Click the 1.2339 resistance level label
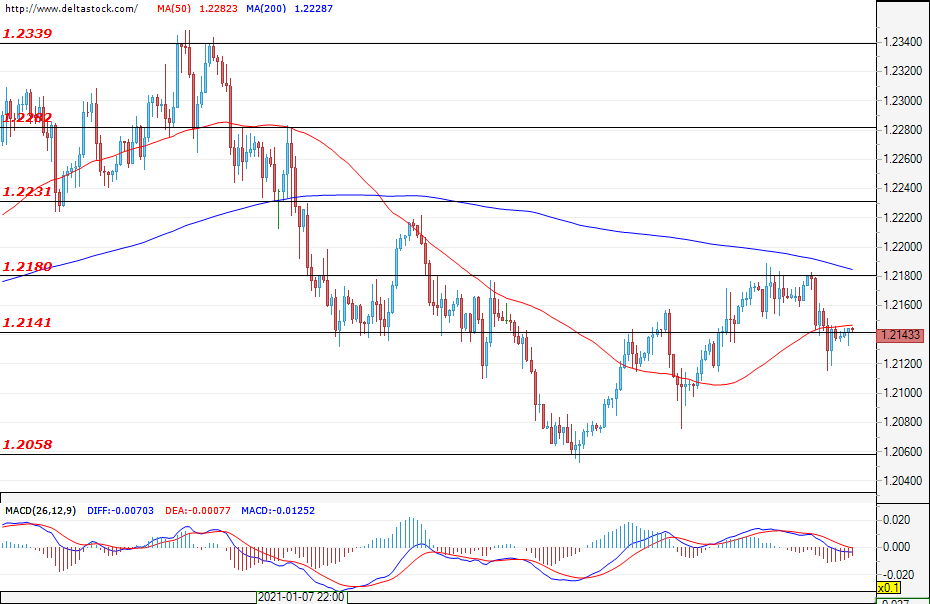Screen dimensions: 930x604 point(27,34)
